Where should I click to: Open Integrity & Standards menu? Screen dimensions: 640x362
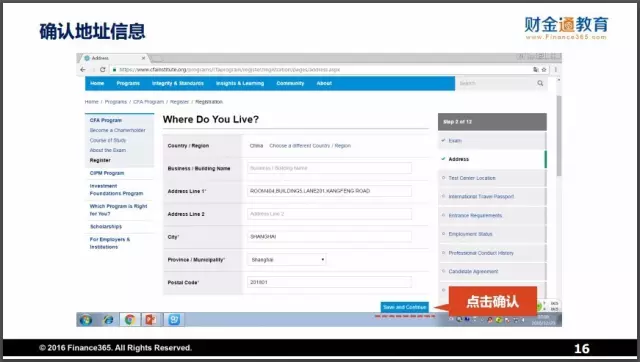pos(178,83)
